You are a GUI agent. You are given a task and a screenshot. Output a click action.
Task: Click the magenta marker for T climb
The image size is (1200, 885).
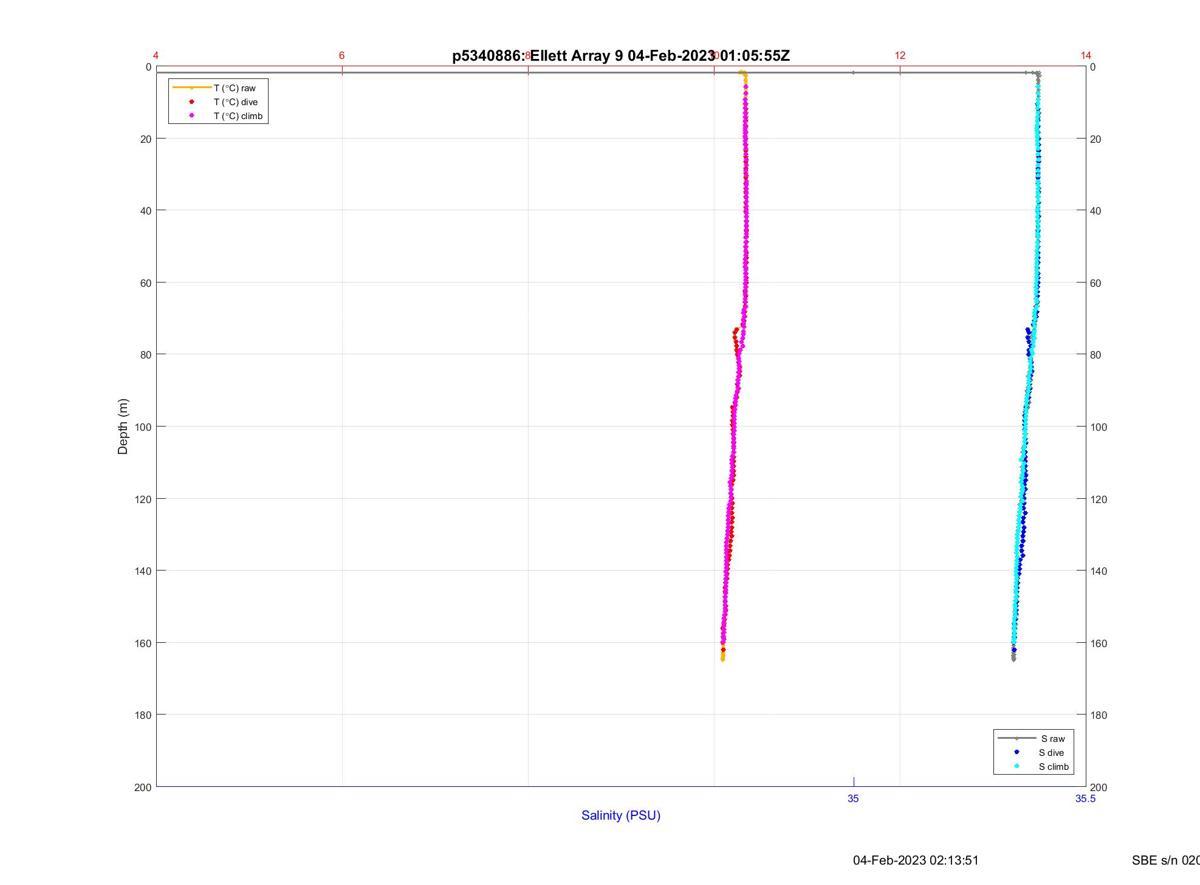pos(191,116)
